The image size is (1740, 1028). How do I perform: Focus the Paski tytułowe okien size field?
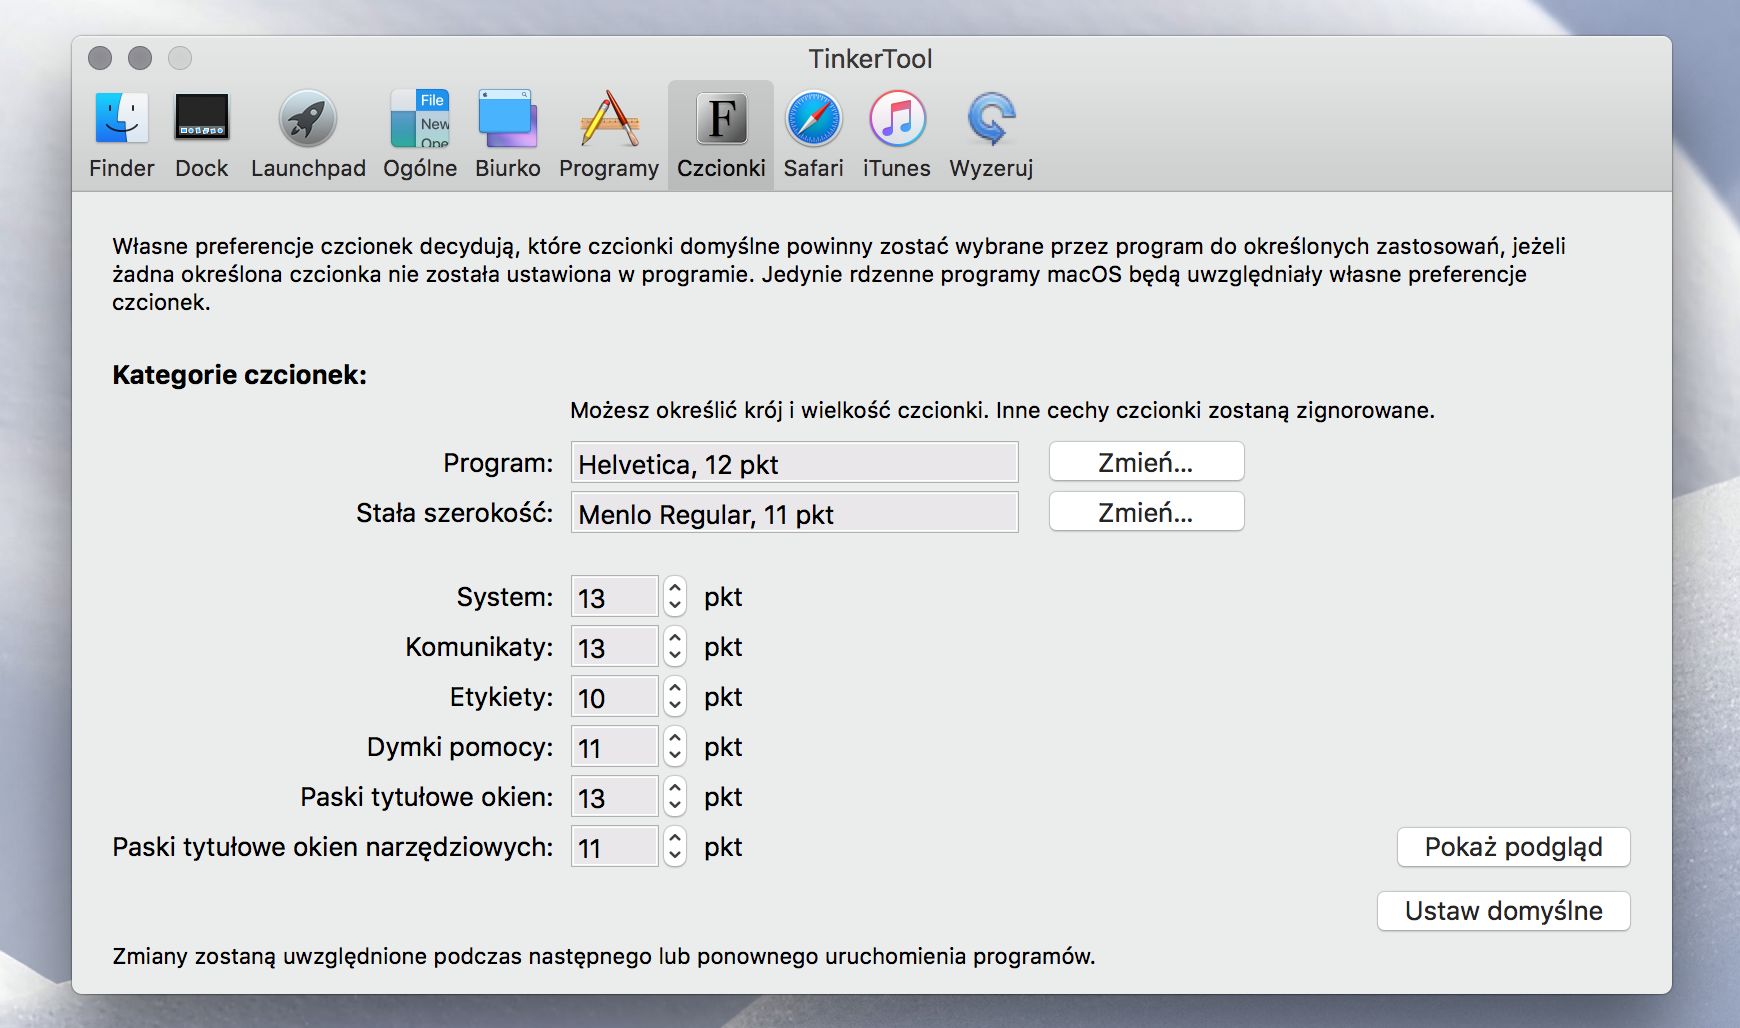614,797
